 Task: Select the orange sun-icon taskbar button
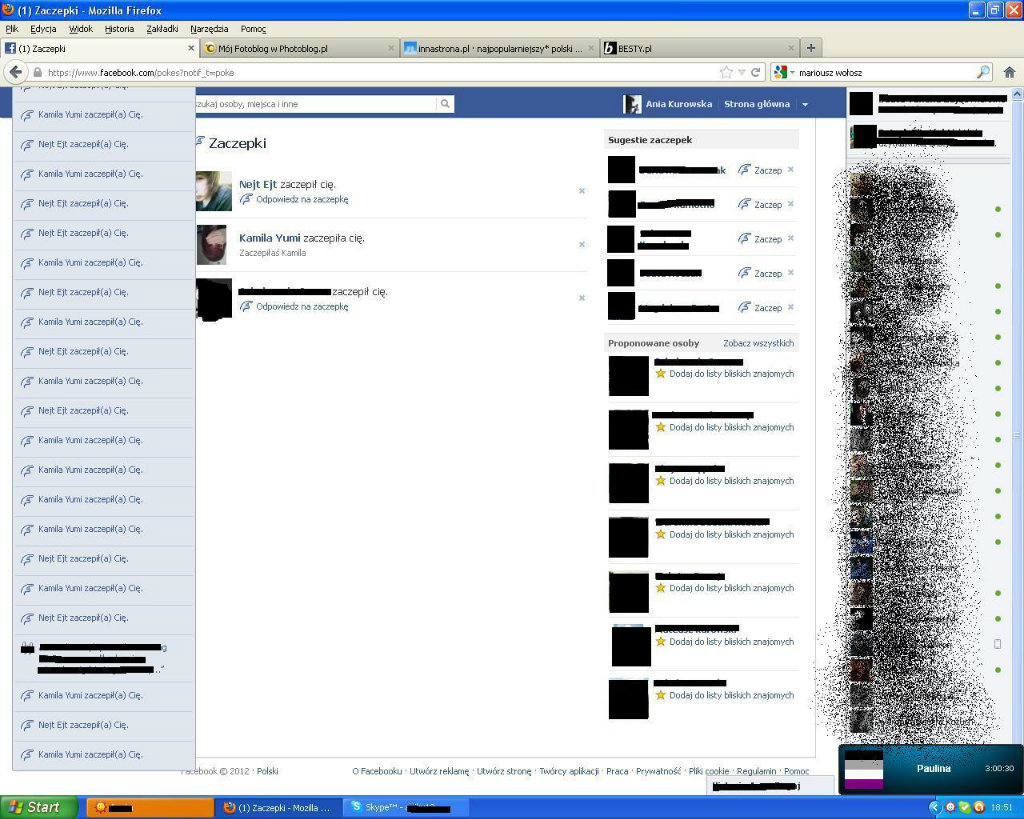point(151,808)
